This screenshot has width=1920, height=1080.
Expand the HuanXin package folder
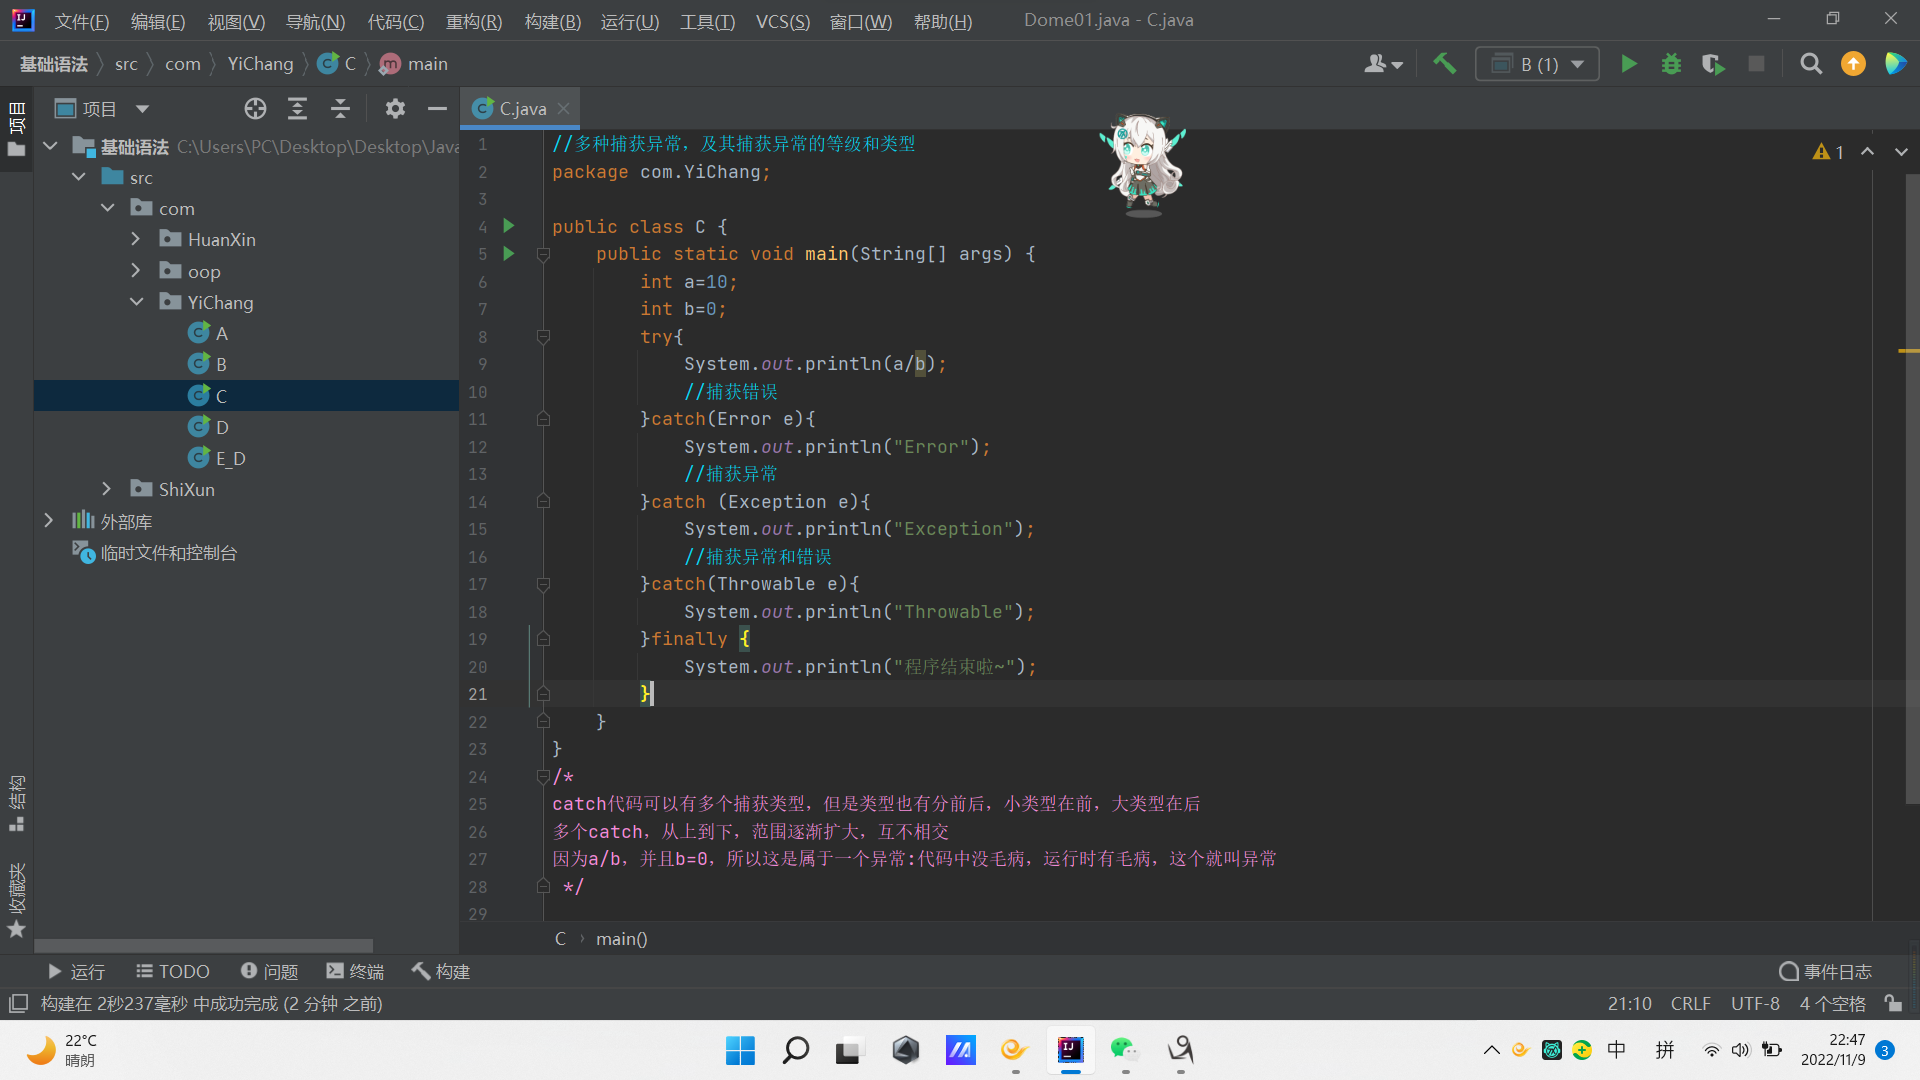click(136, 240)
